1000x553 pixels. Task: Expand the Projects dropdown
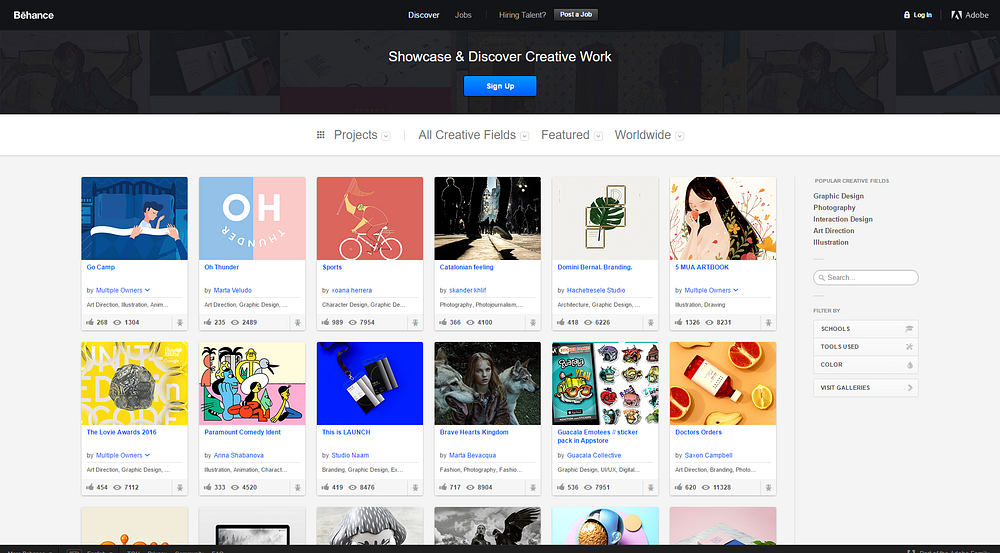(x=362, y=135)
